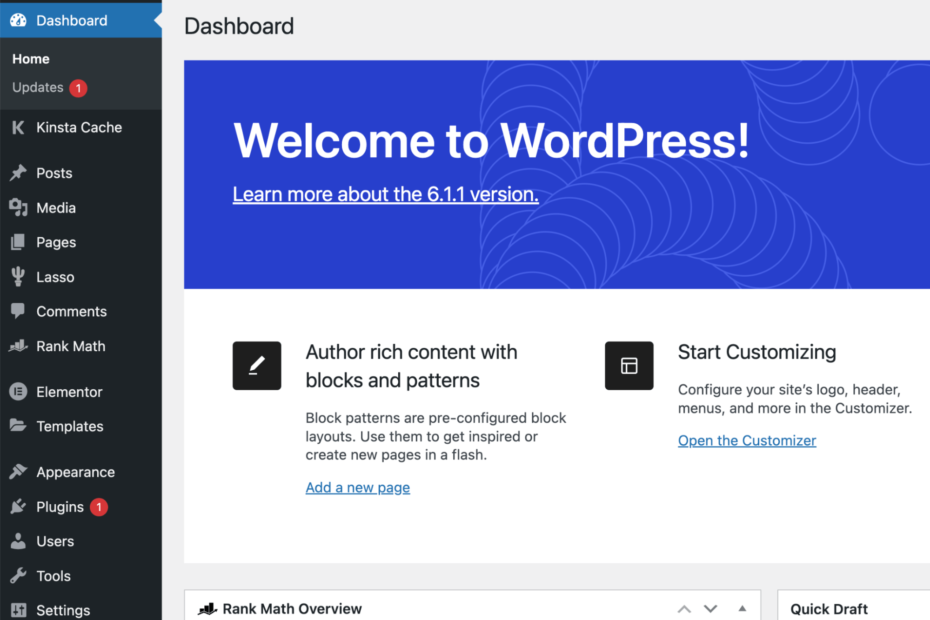Image resolution: width=930 pixels, height=620 pixels.
Task: Click the Add a new page link
Action: point(358,488)
